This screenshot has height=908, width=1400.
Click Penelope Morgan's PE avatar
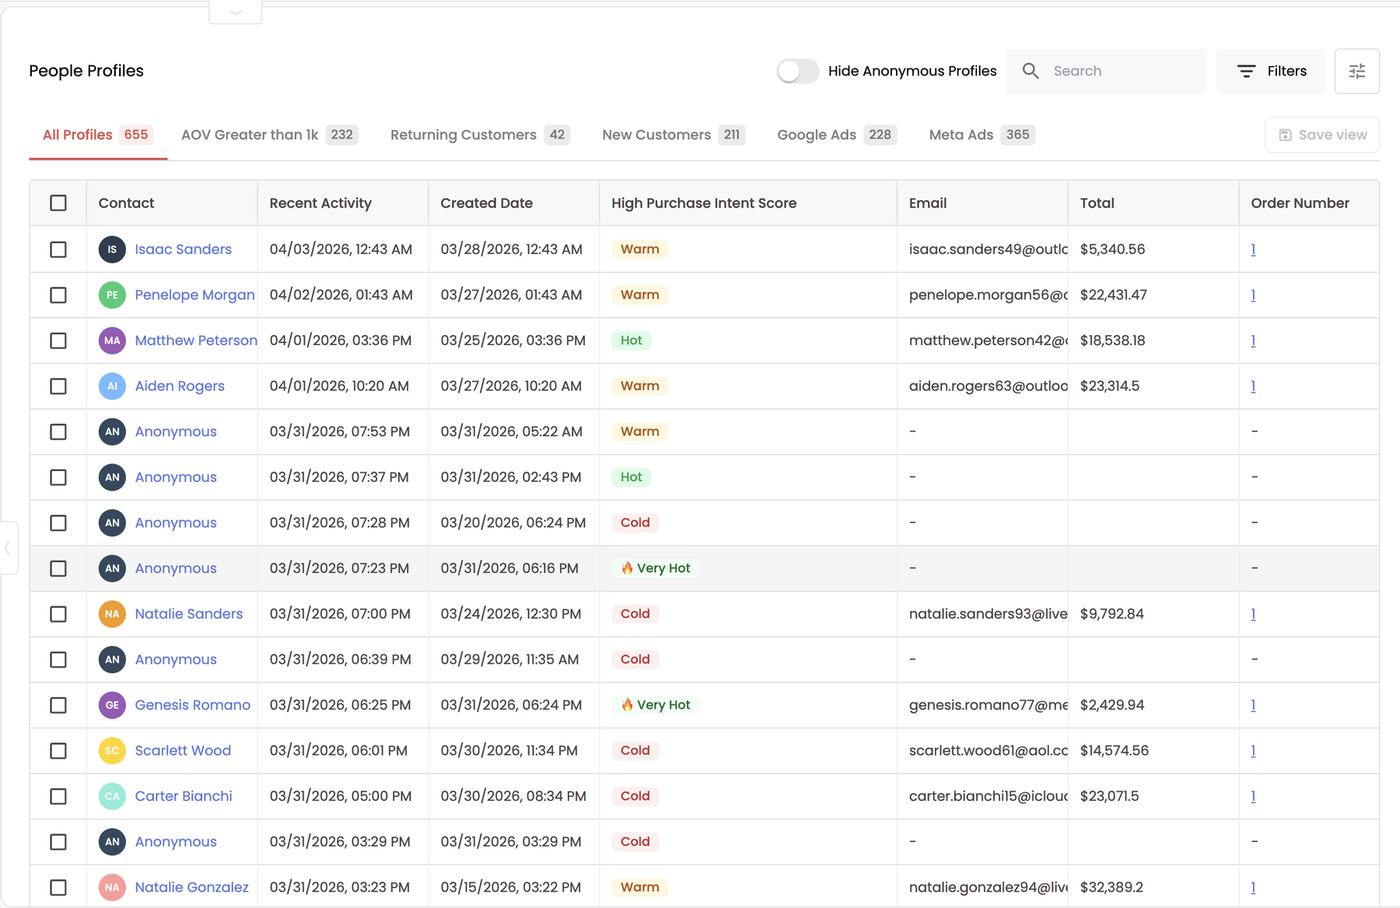(112, 295)
